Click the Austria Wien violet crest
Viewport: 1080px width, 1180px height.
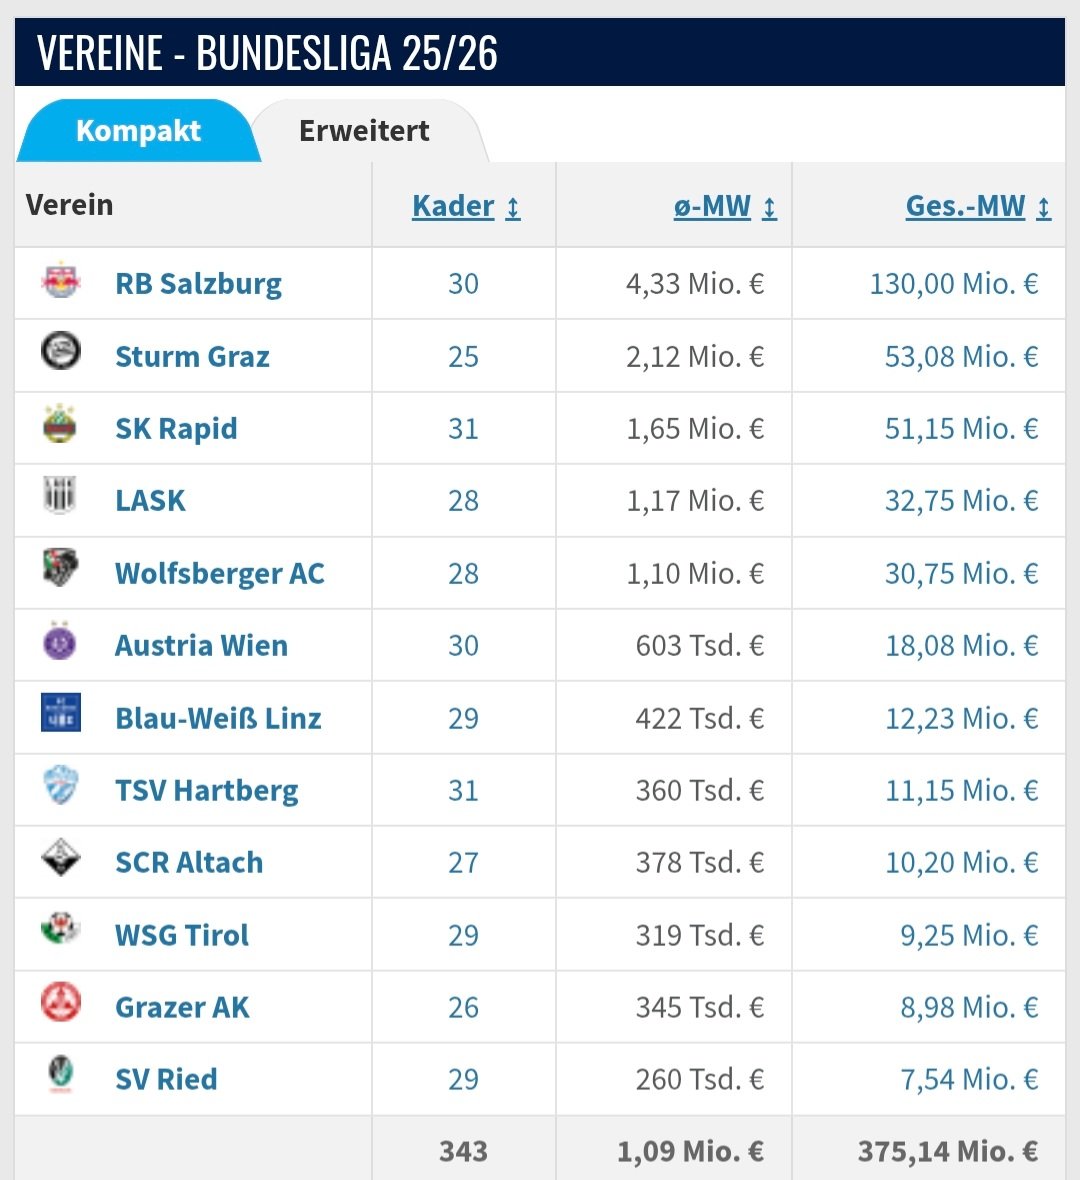pyautogui.click(x=61, y=642)
